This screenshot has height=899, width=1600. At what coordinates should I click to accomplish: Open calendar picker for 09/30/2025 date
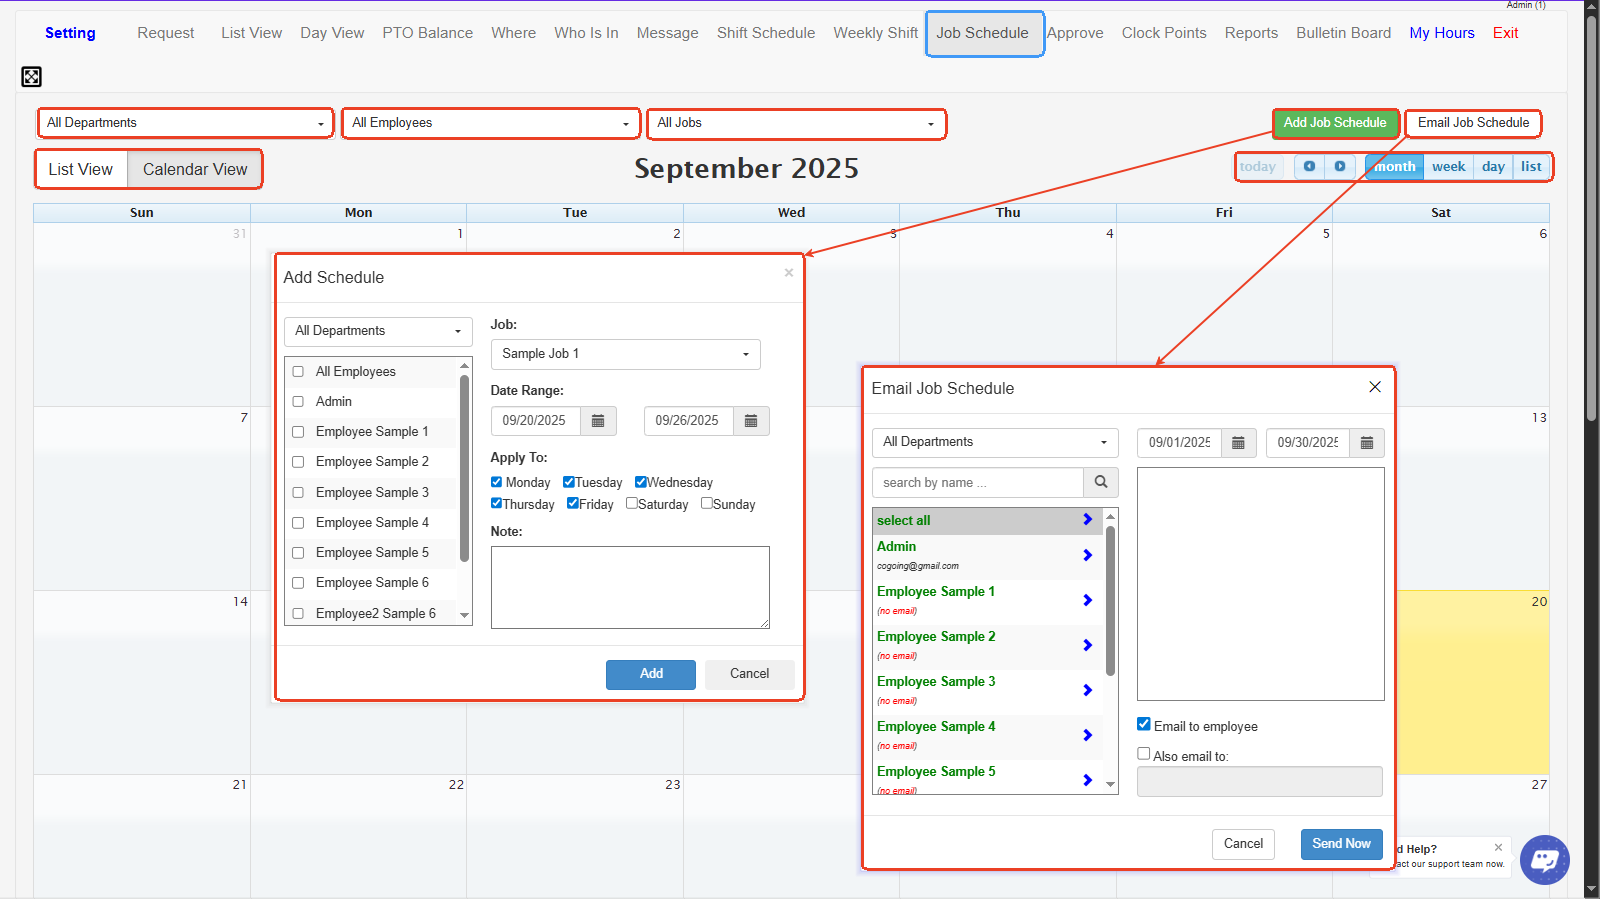click(x=1366, y=442)
